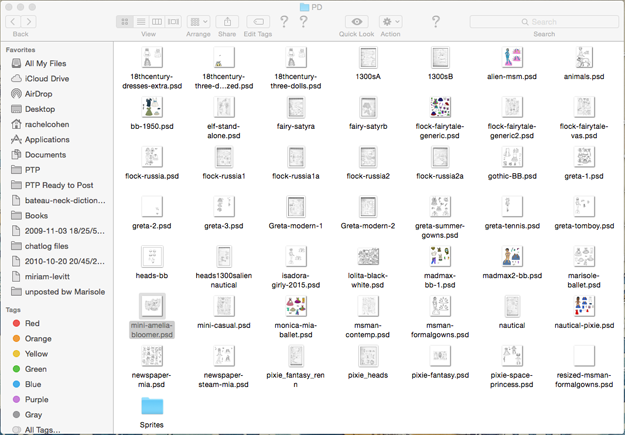Open the Action gear menu
Screen dimensions: 625x435
click(390, 22)
